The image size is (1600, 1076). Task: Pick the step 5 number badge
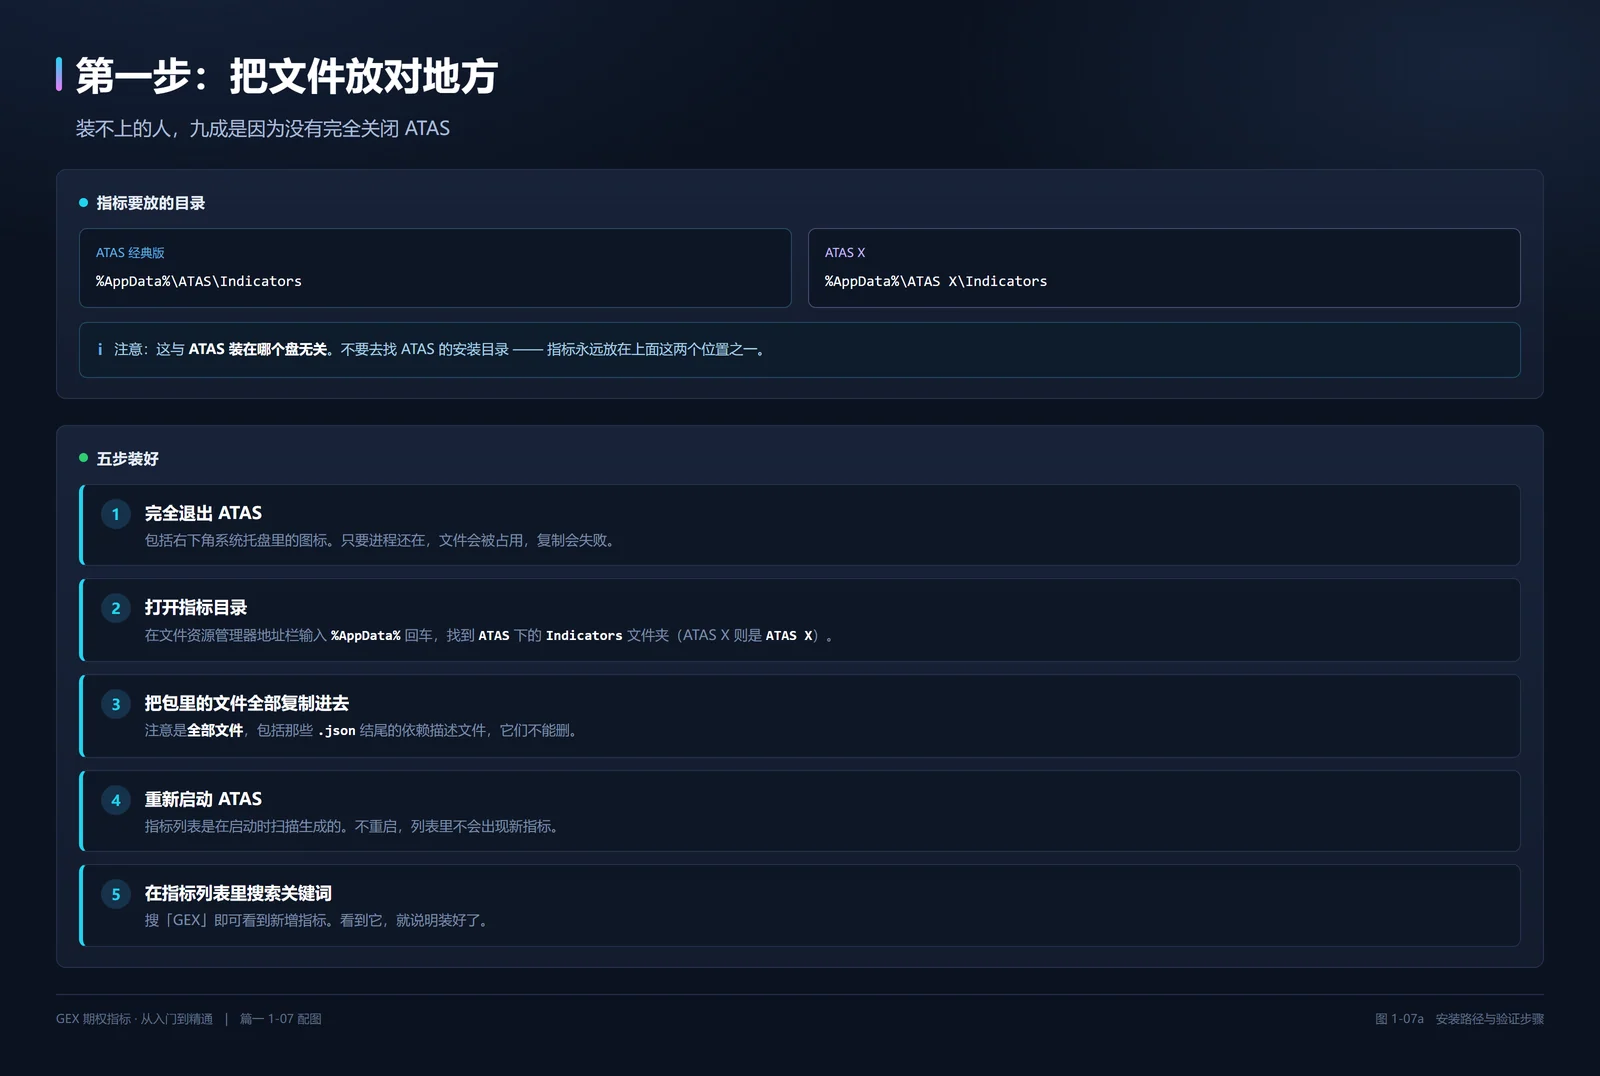tap(116, 894)
